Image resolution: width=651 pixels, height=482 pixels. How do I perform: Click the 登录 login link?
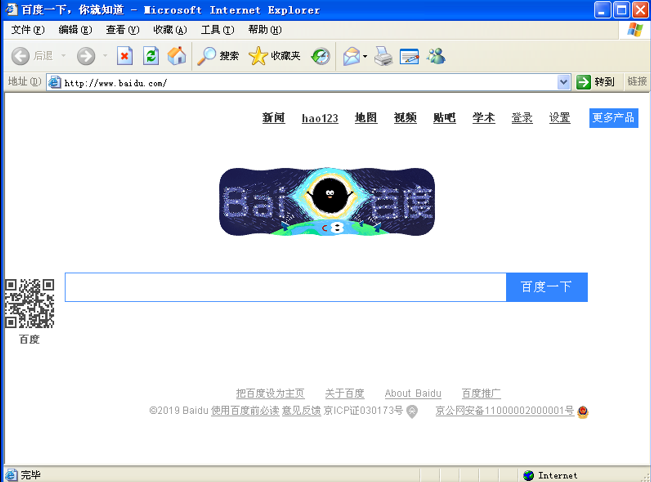click(x=522, y=118)
